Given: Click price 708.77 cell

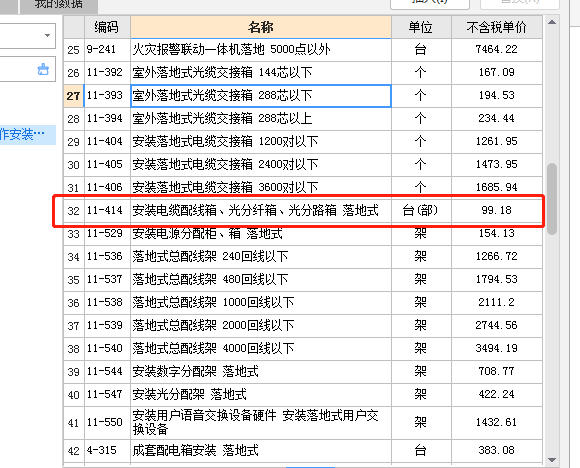Looking at the screenshot, I should (x=496, y=371).
